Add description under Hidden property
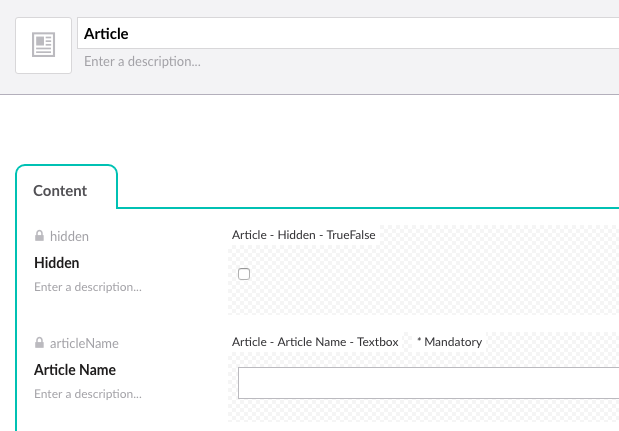 coord(88,287)
